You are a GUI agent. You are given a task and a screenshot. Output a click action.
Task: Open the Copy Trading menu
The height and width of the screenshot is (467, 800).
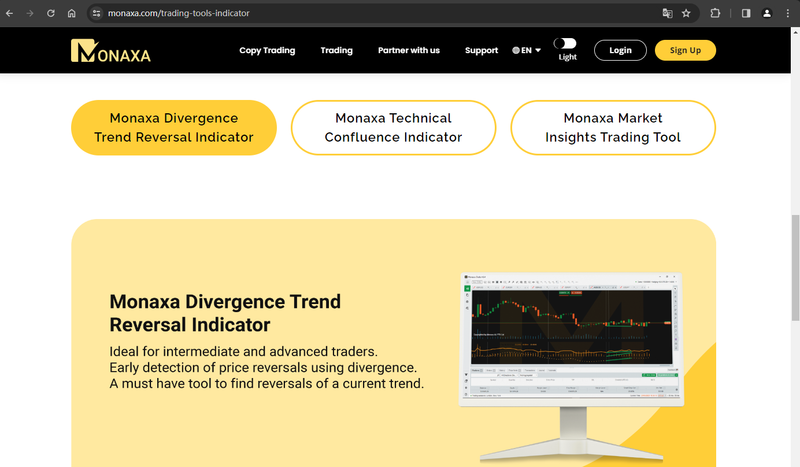(x=267, y=50)
